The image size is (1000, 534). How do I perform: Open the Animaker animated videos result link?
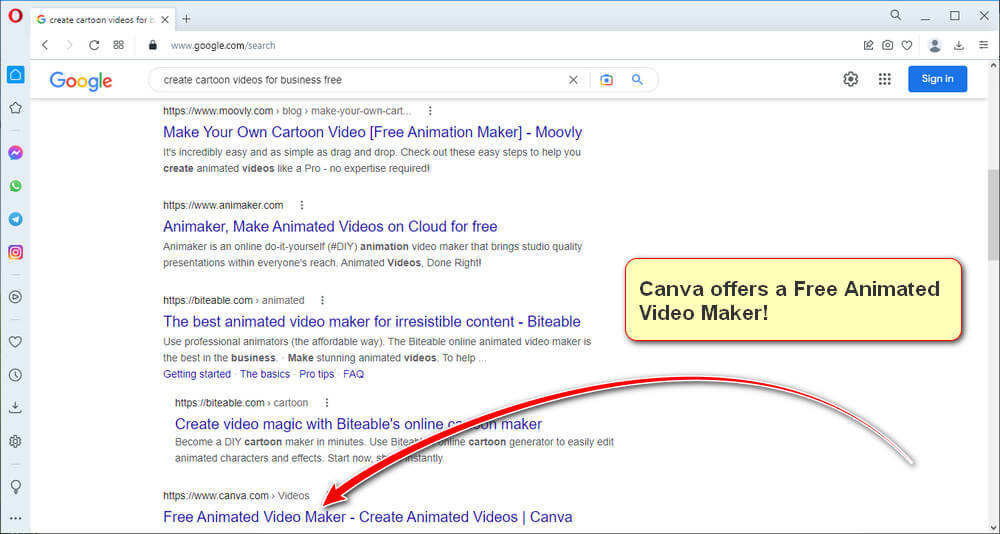point(330,226)
